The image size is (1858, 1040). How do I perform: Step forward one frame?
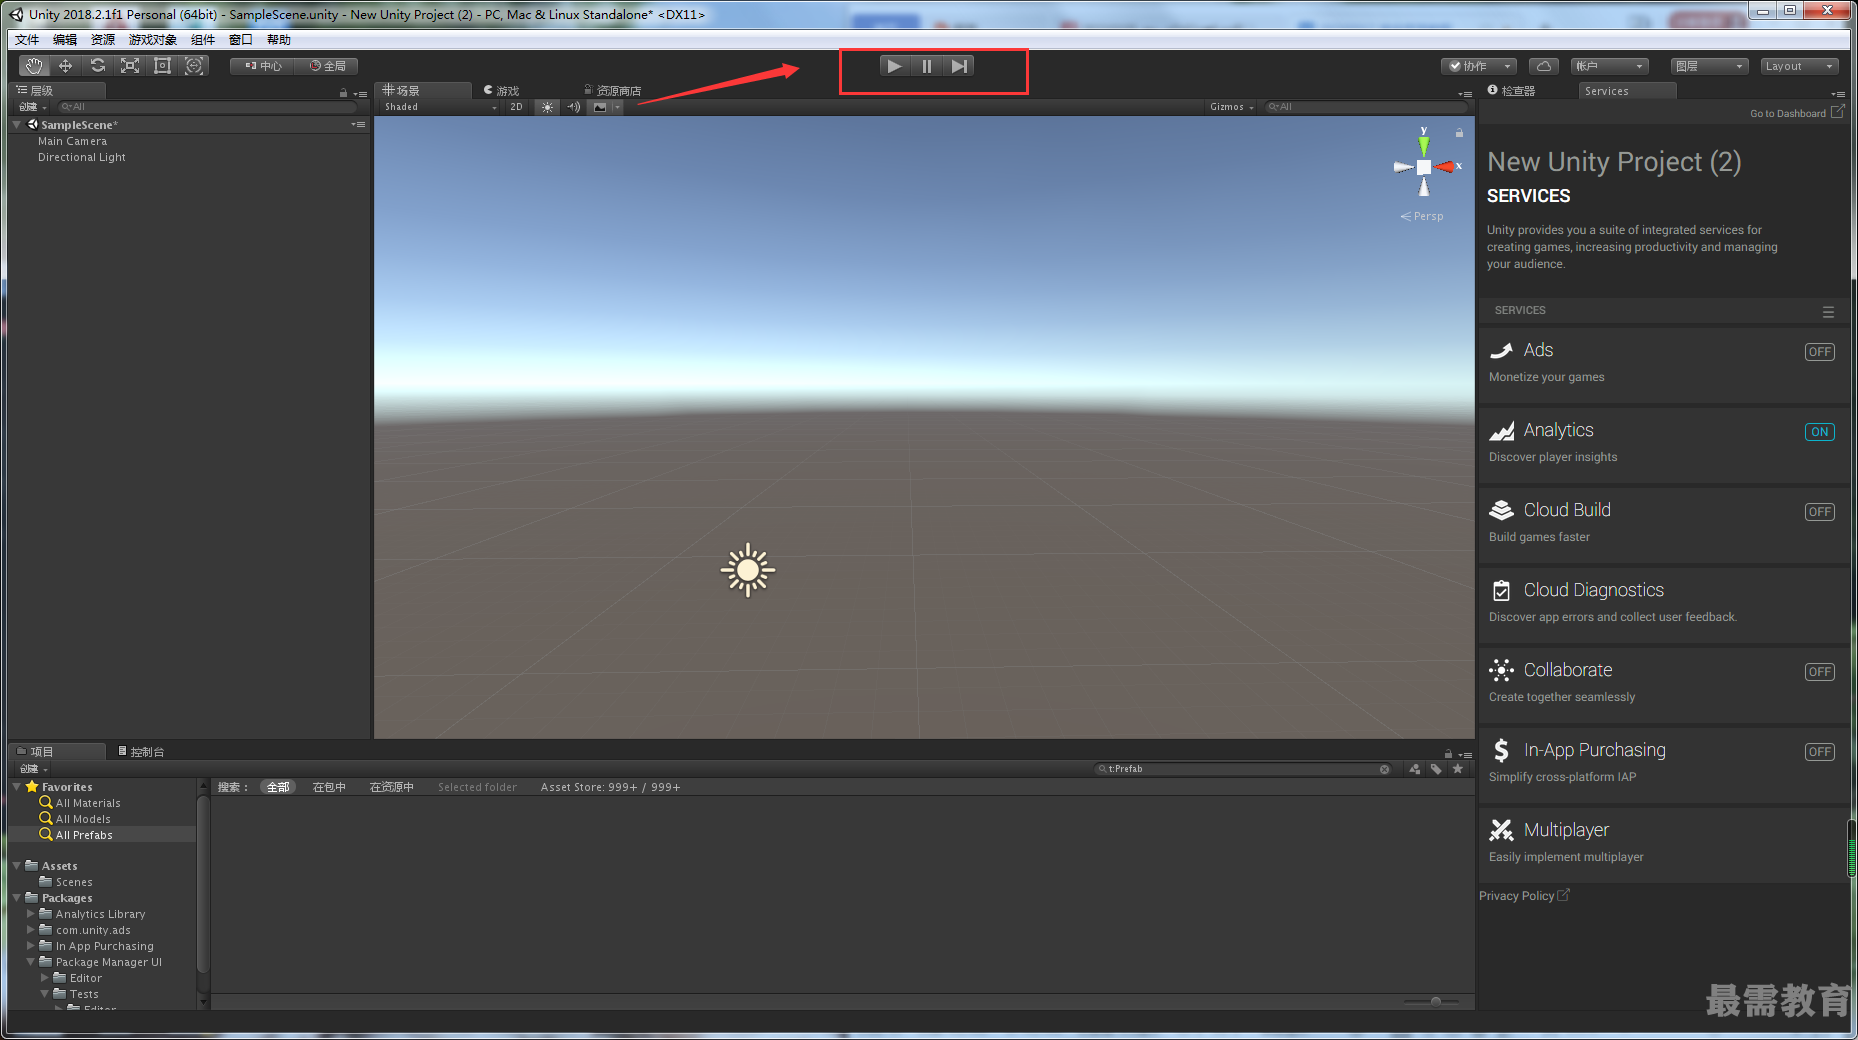tap(959, 66)
